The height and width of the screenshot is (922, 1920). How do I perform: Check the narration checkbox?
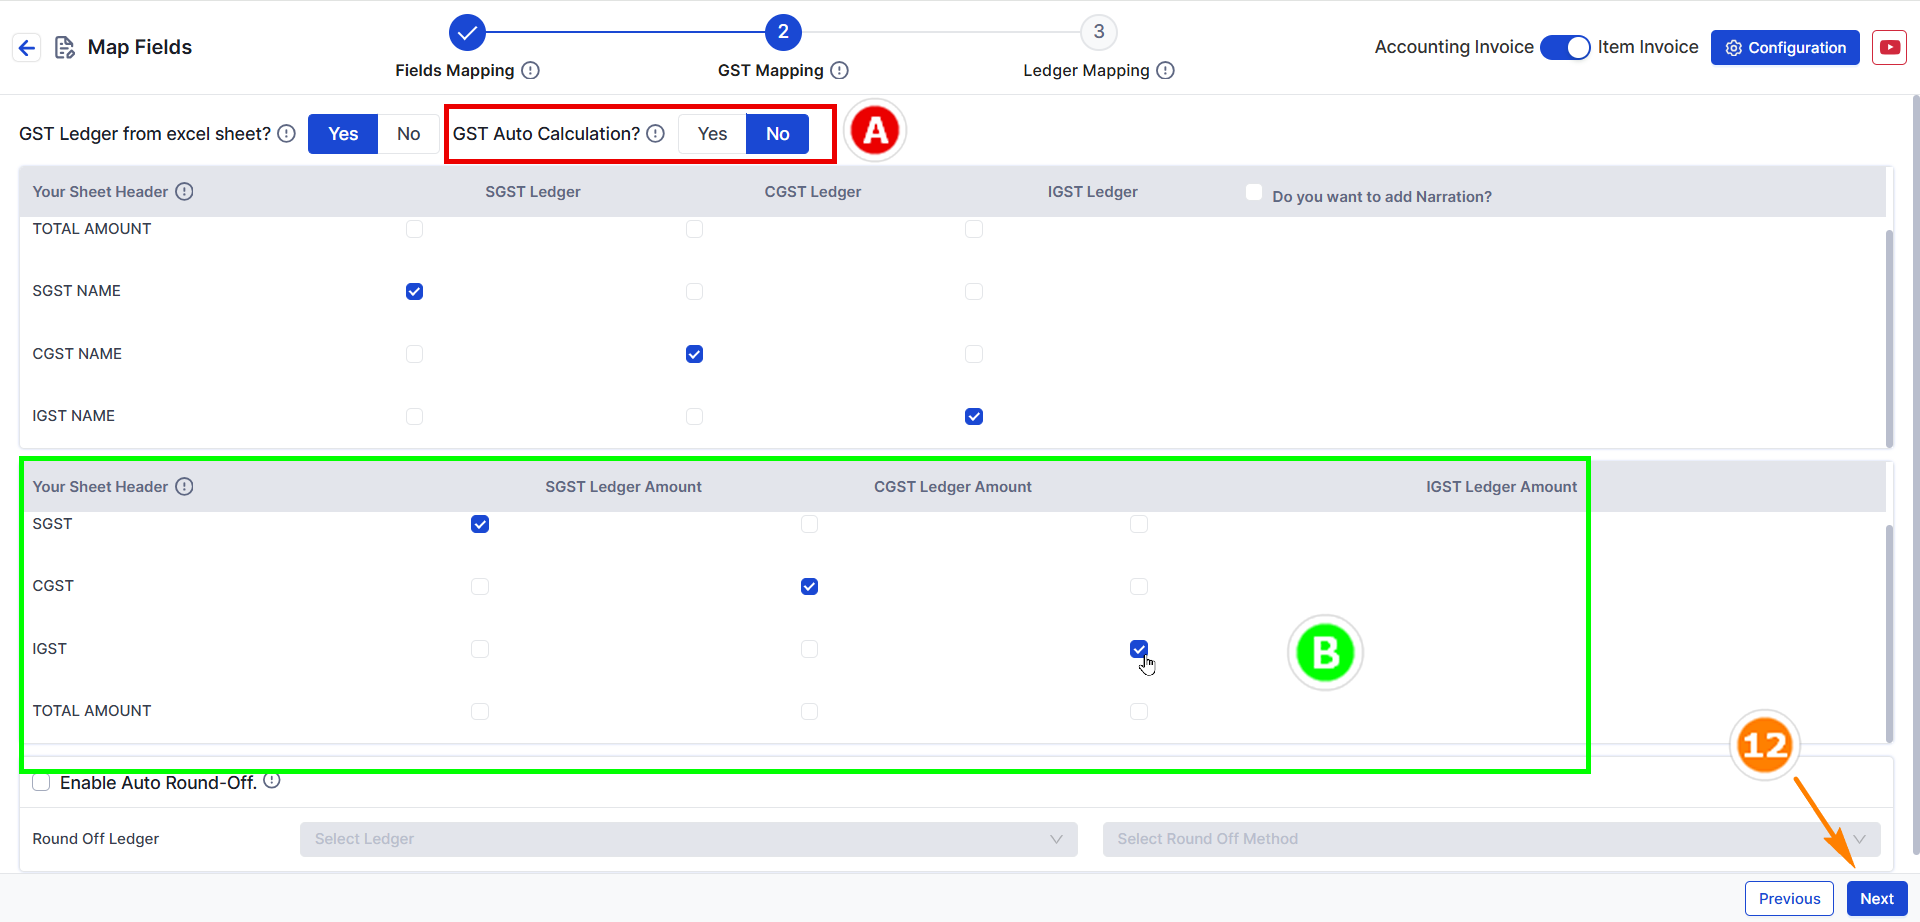pyautogui.click(x=1254, y=192)
